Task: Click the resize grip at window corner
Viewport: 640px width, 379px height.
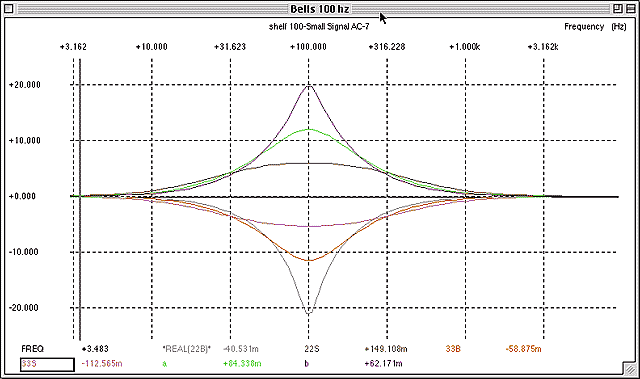Action: [x=630, y=369]
